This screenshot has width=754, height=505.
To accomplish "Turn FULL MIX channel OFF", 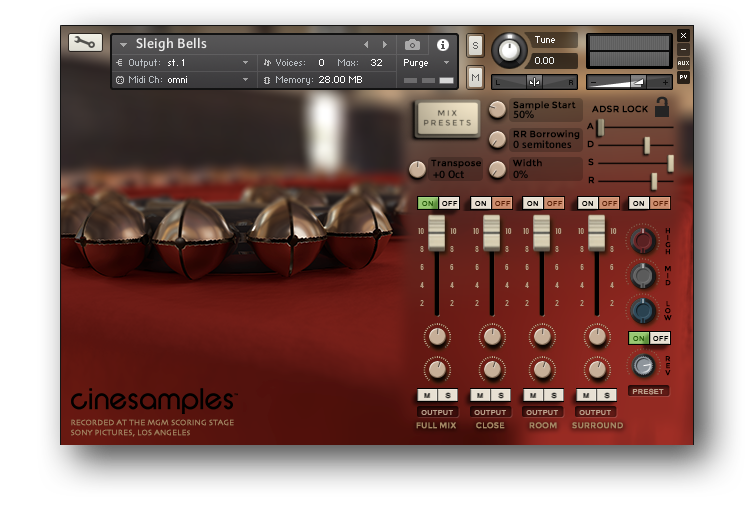I will 449,203.
